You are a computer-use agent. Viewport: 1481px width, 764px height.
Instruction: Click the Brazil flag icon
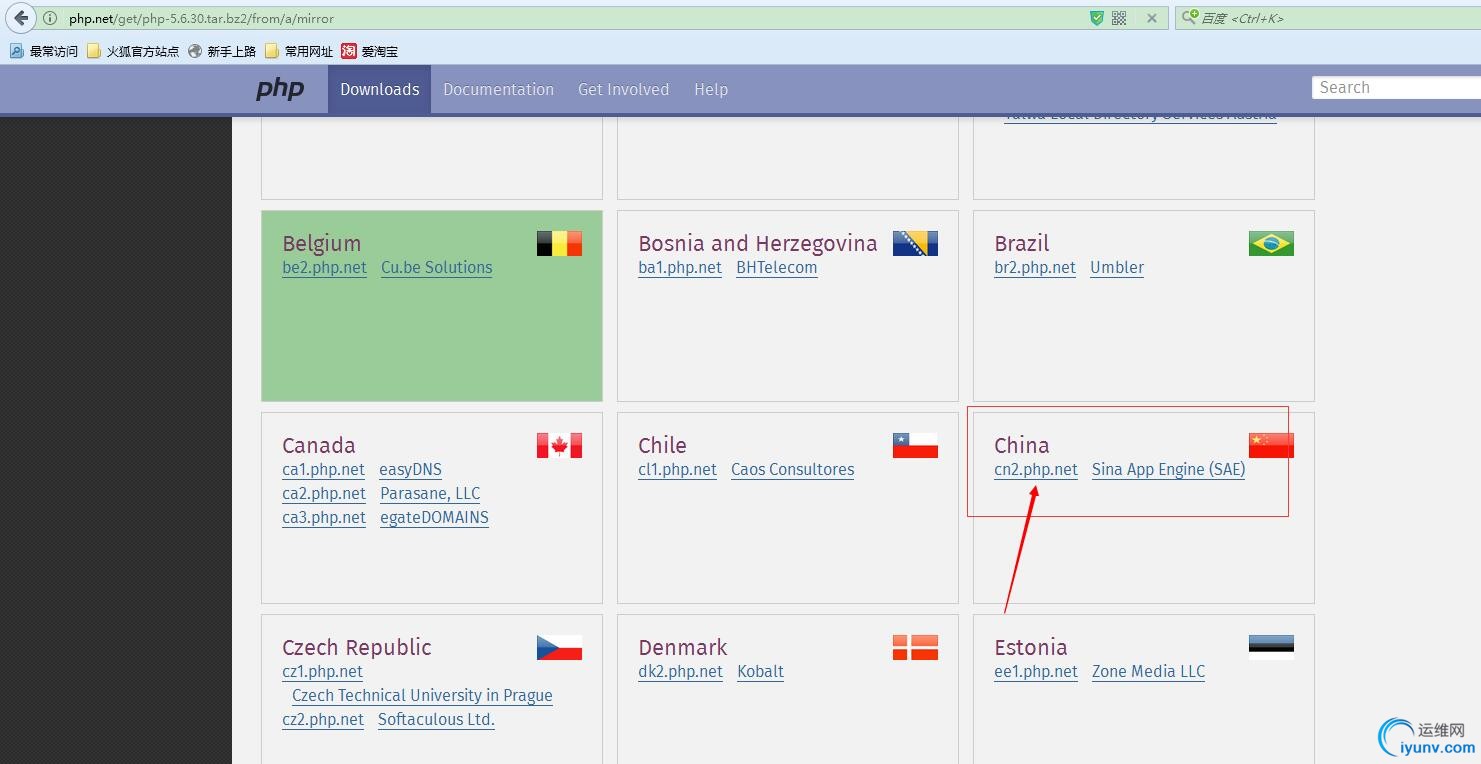[1271, 243]
